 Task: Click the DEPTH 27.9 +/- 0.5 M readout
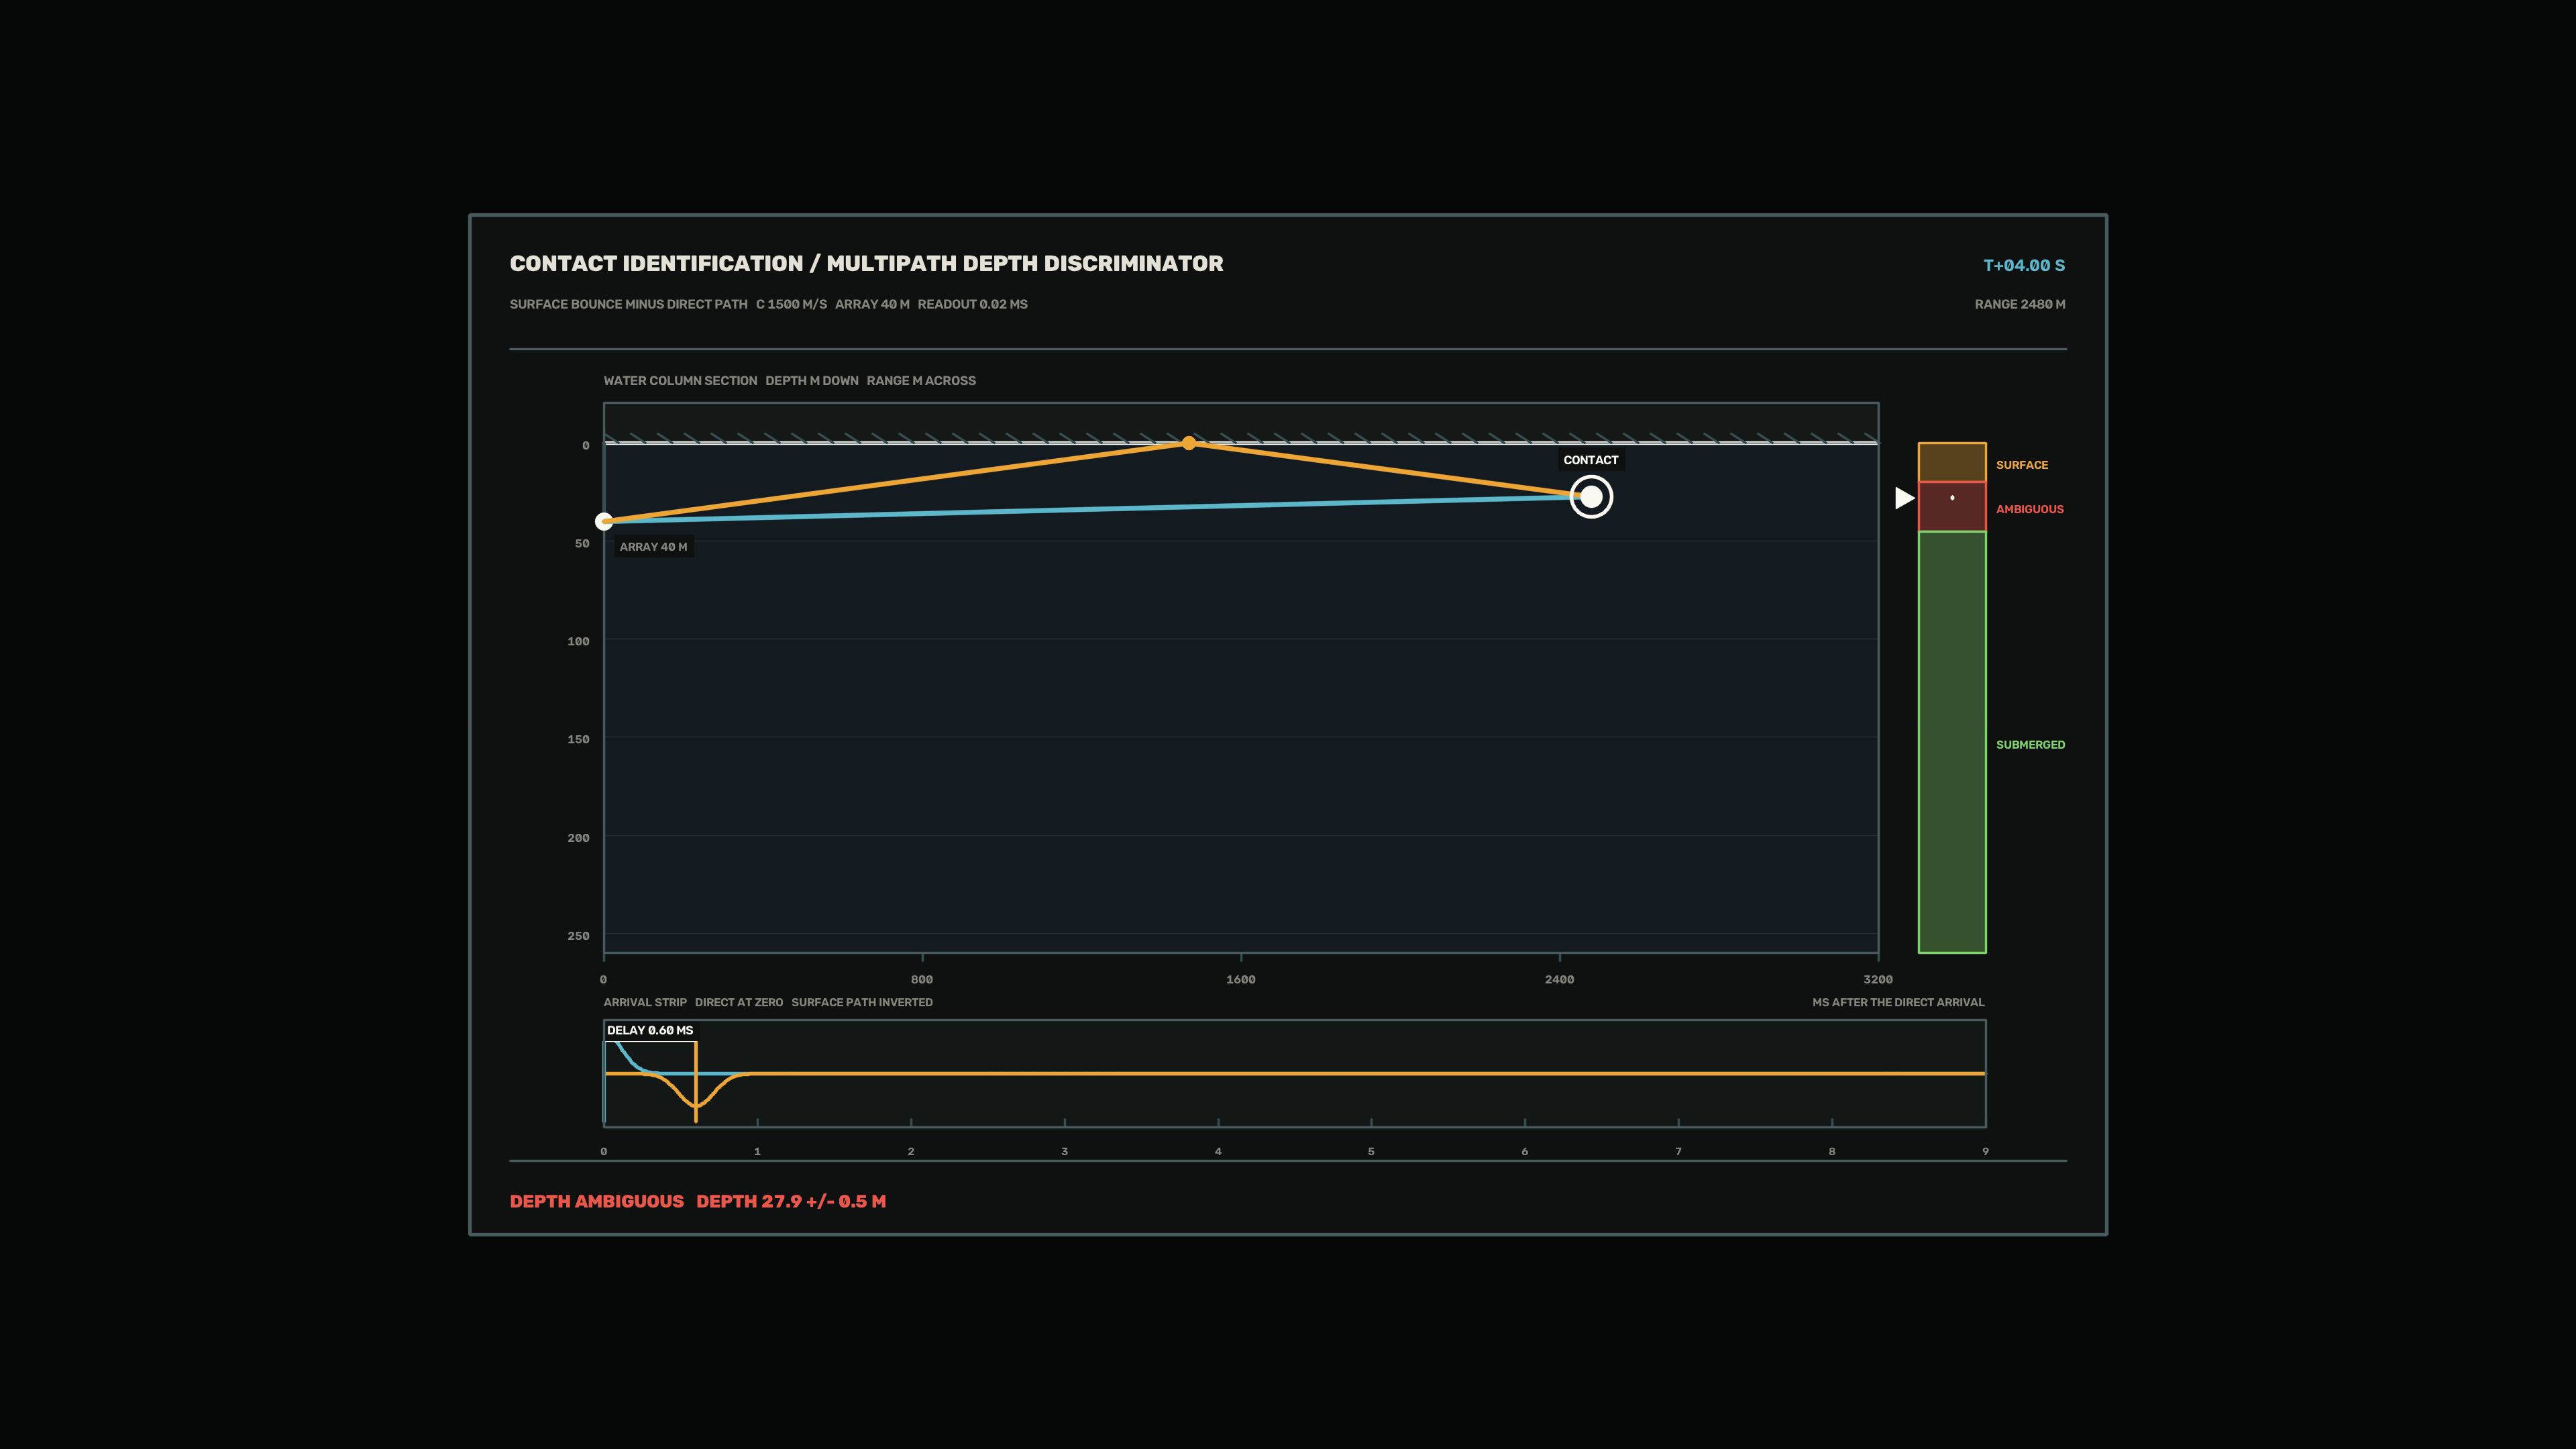coord(791,1201)
